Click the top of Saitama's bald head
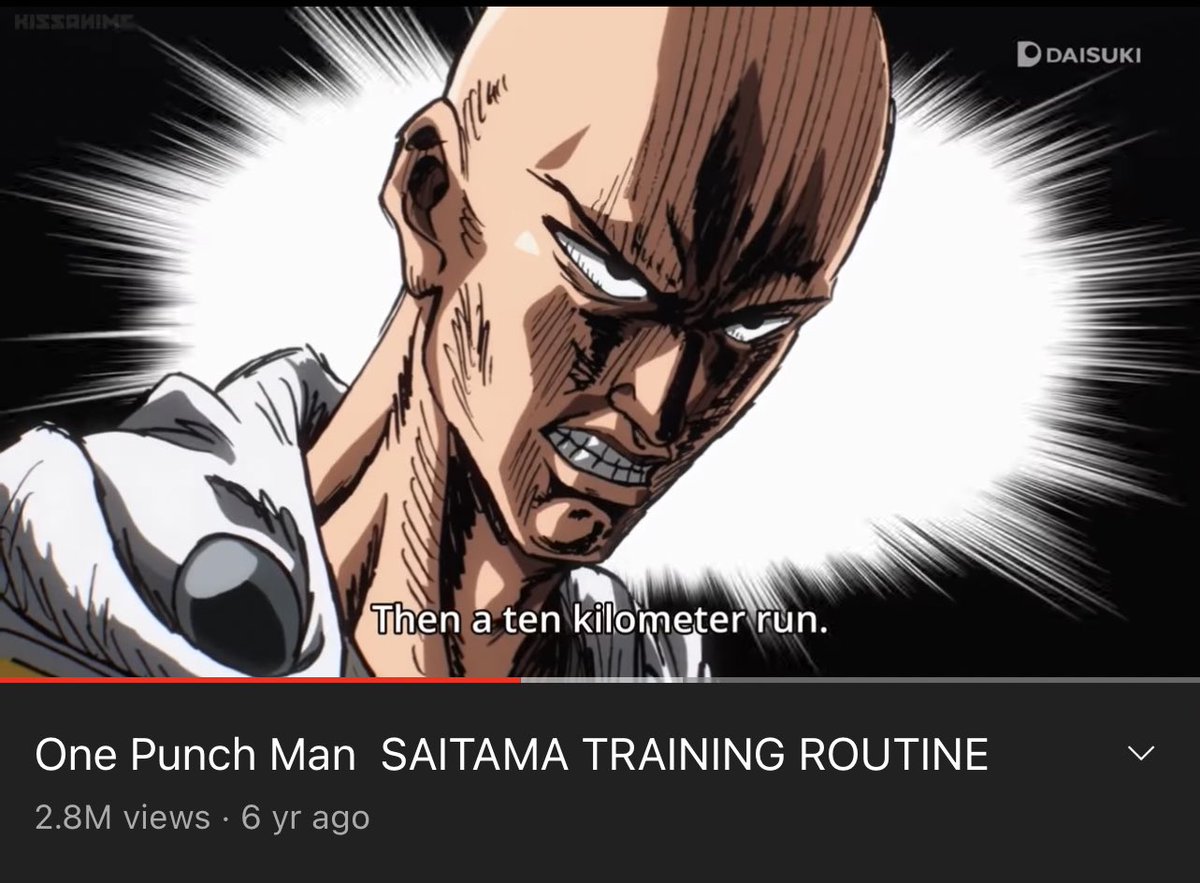Viewport: 1200px width, 883px height. [x=680, y=60]
